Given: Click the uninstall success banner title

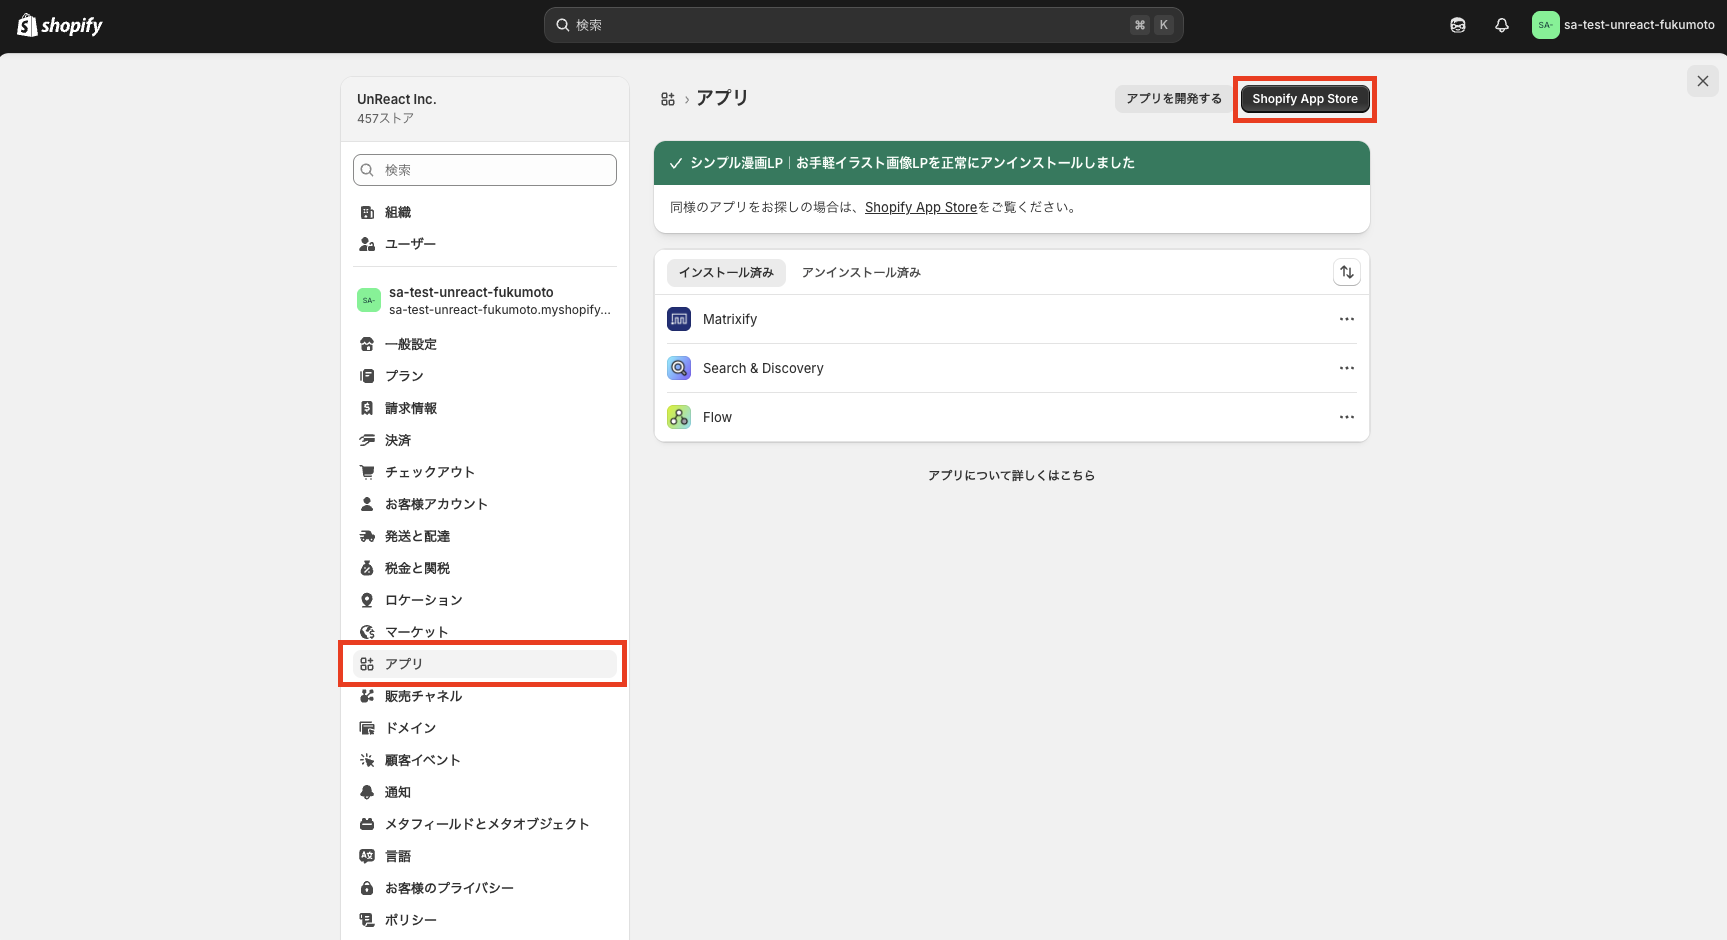Looking at the screenshot, I should coord(912,163).
